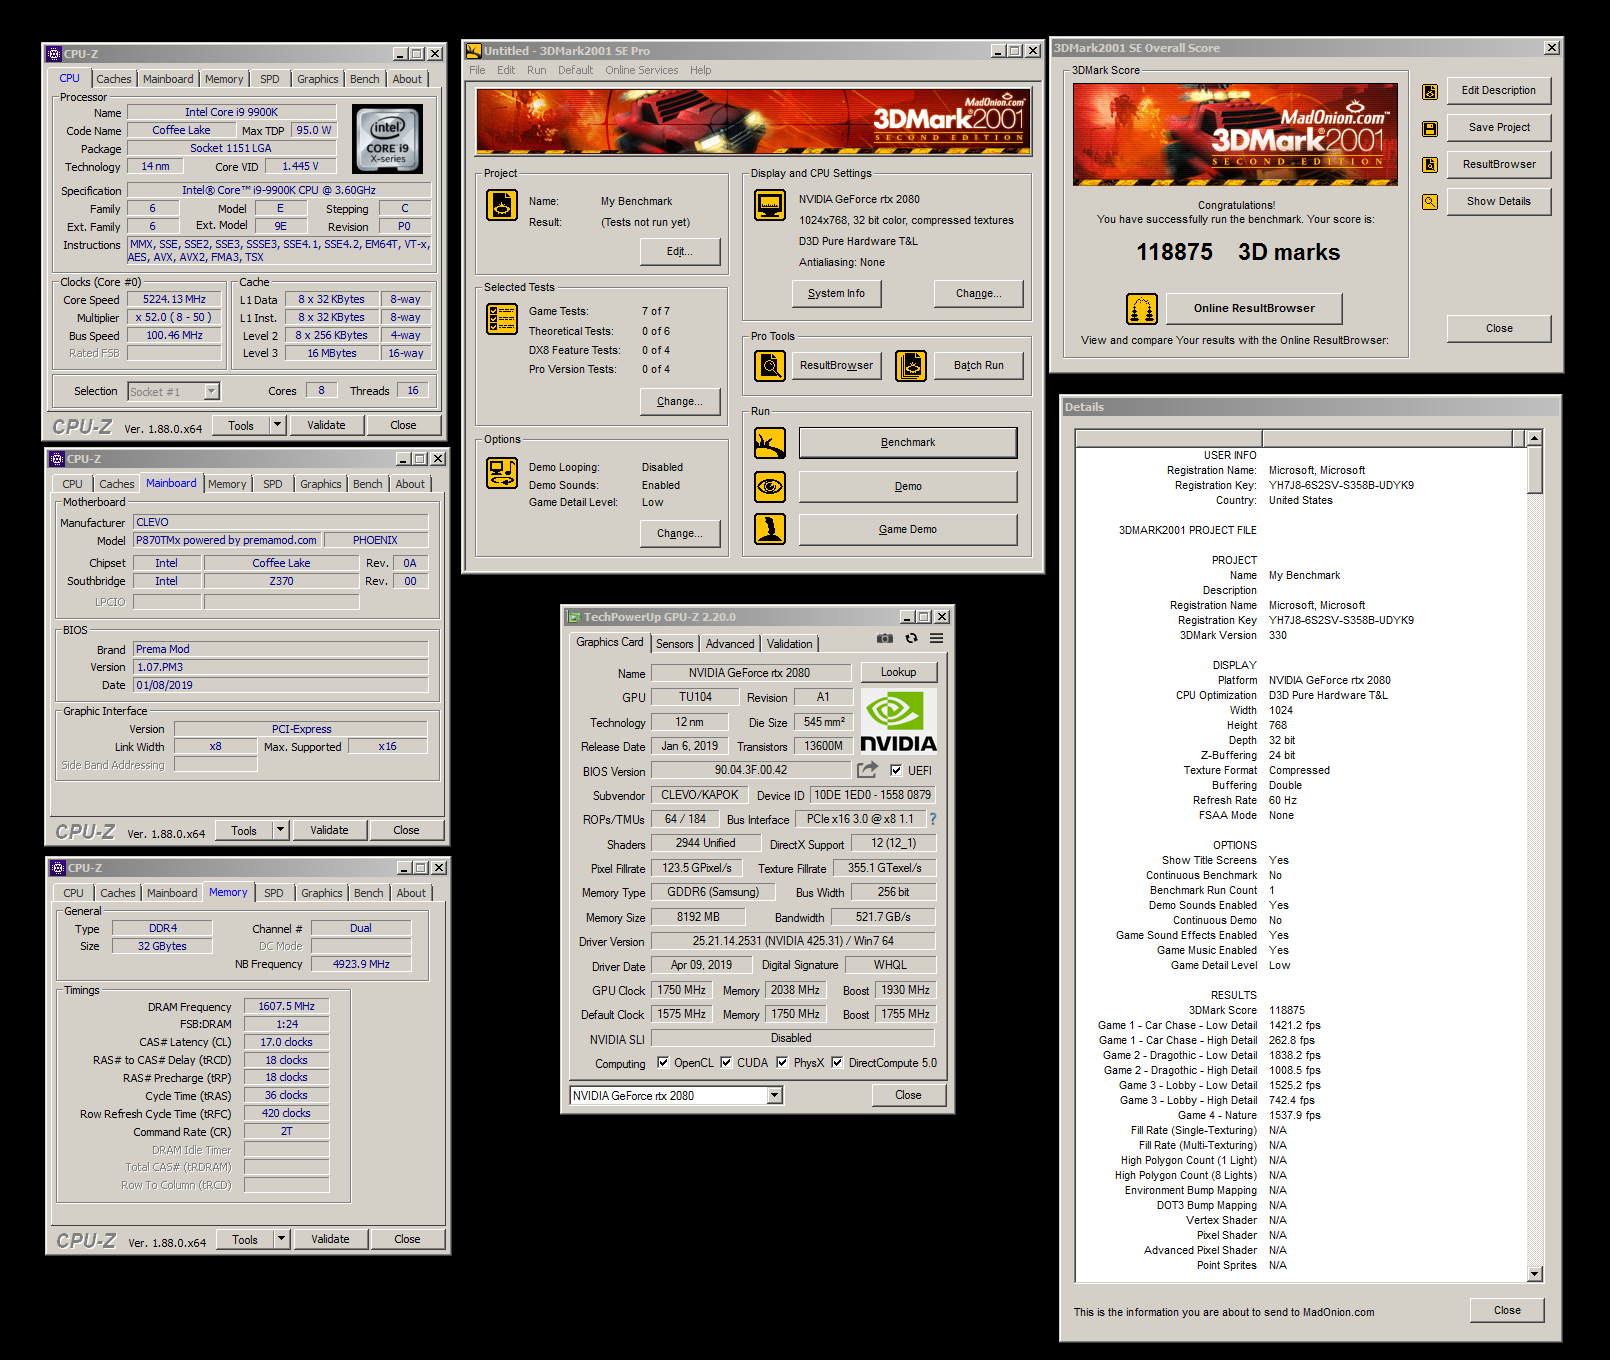Switch to Advanced tab in GPU-Z
This screenshot has height=1360, width=1610.
730,644
